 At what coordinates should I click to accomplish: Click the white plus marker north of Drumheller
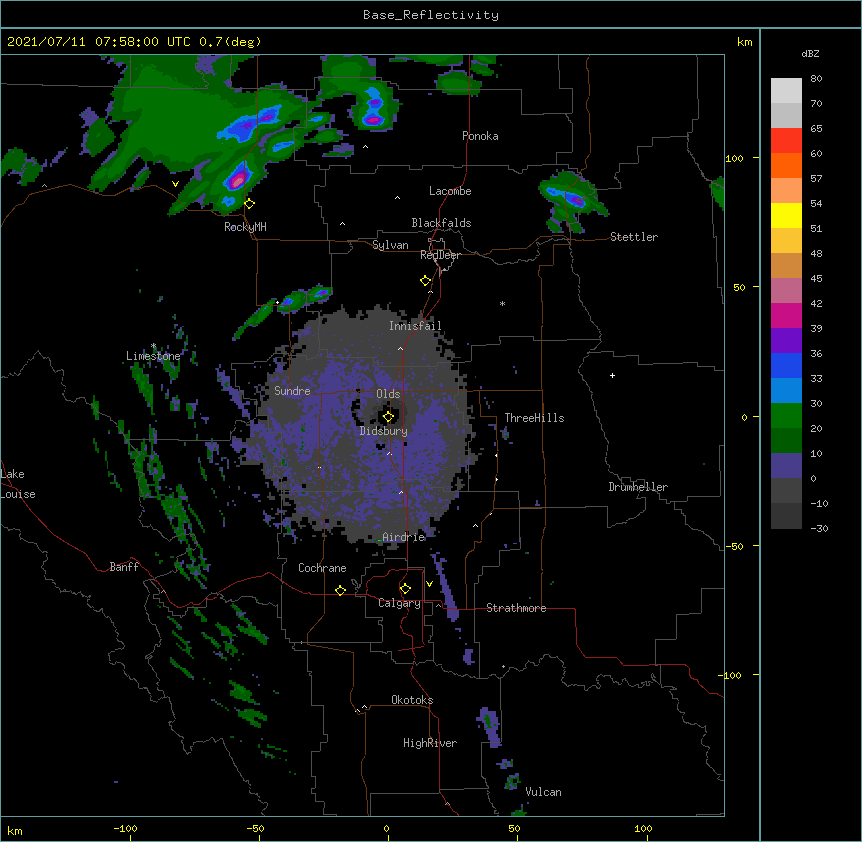(x=612, y=375)
